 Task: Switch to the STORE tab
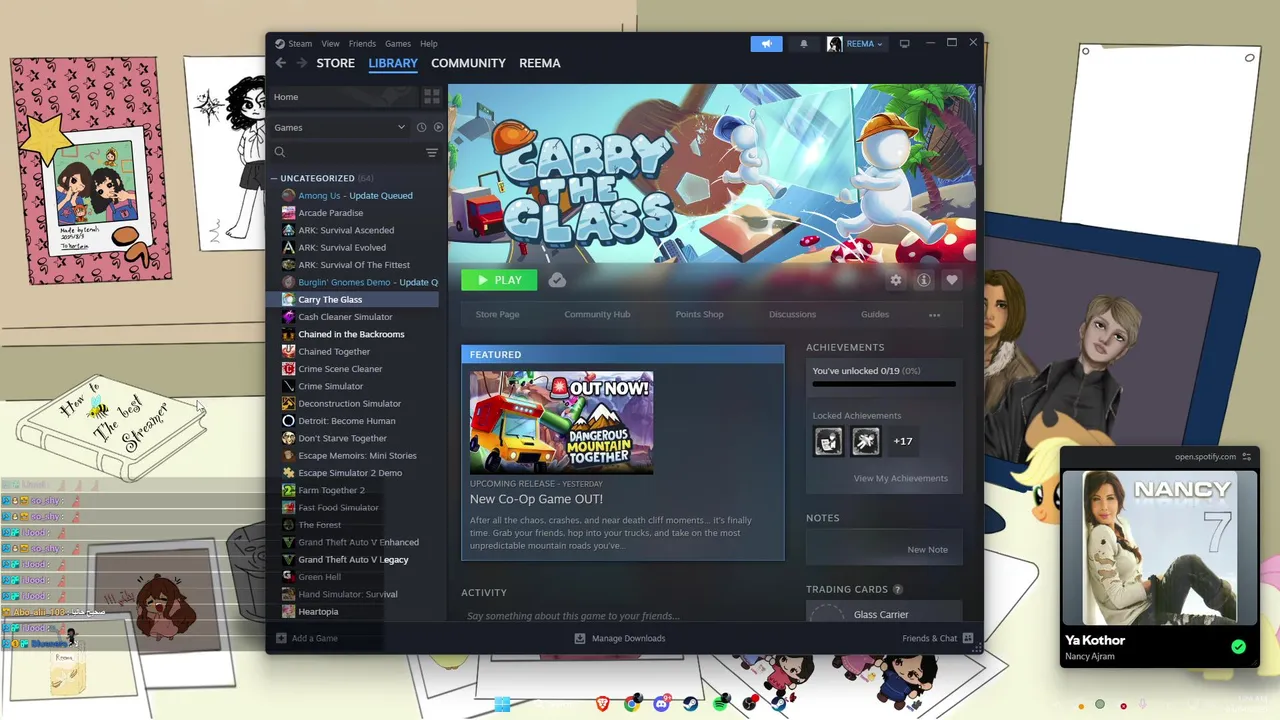[336, 63]
